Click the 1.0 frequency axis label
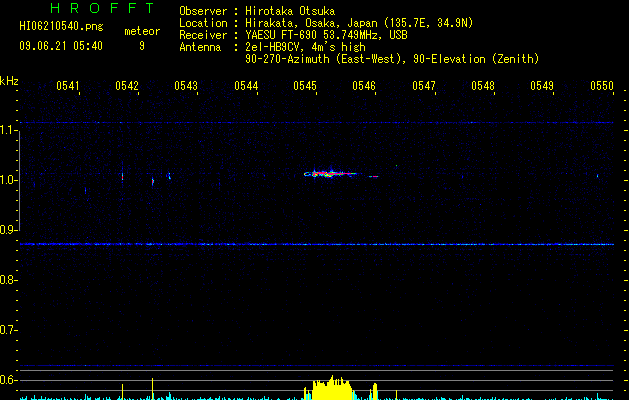The image size is (629, 400). tap(8, 180)
